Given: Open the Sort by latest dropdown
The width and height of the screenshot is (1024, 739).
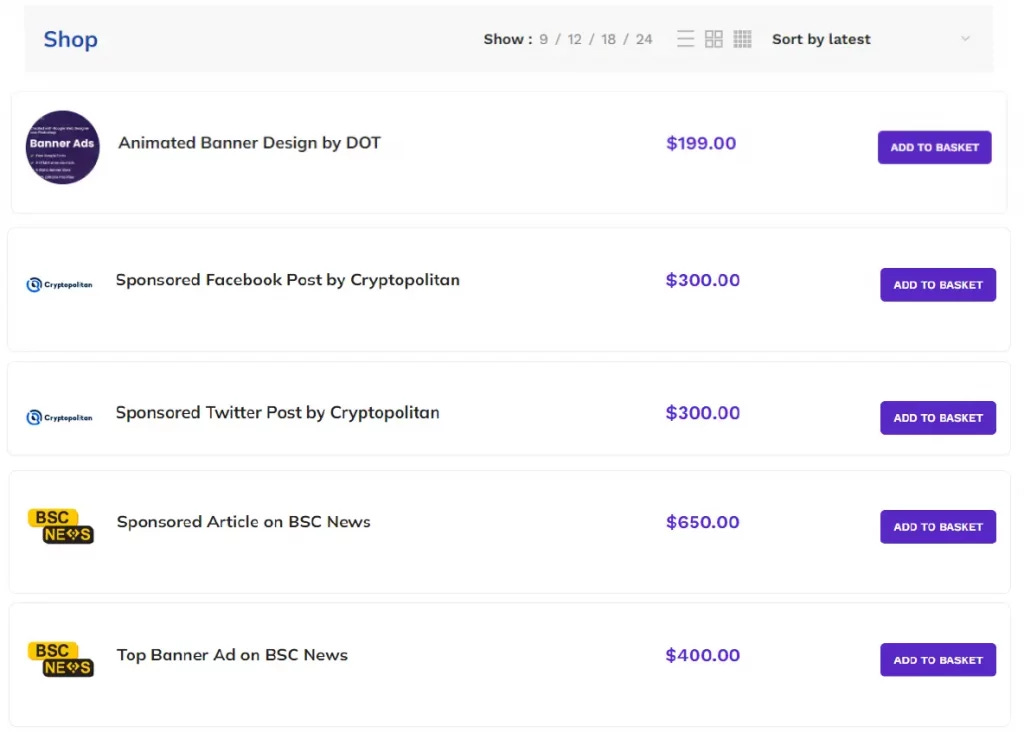Looking at the screenshot, I should 872,39.
